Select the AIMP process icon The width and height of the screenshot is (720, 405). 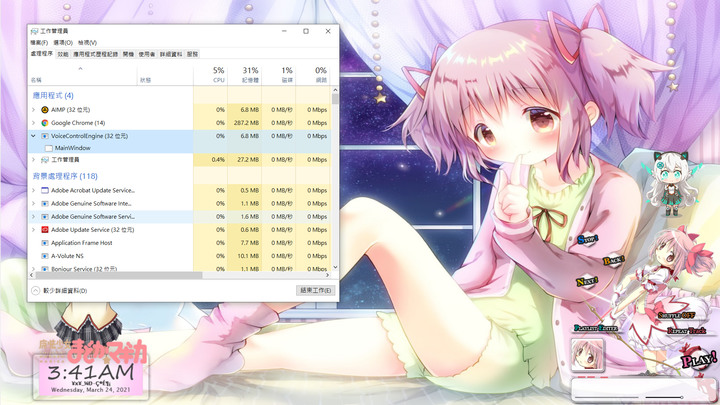pos(45,110)
